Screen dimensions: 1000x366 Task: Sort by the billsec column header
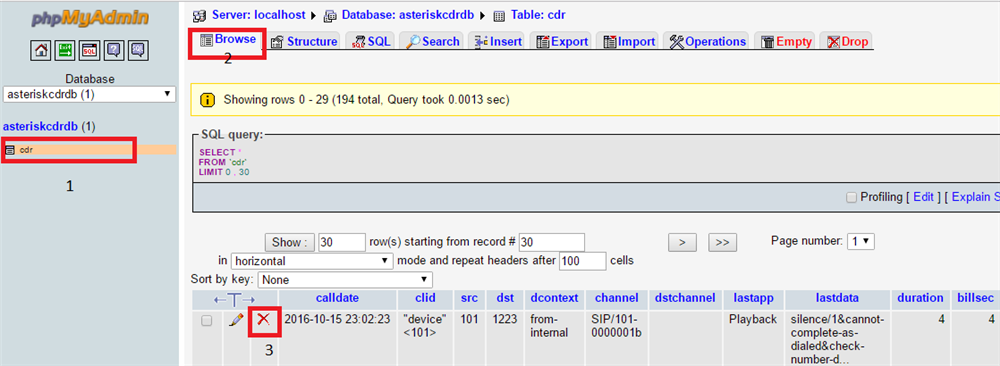pos(976,298)
